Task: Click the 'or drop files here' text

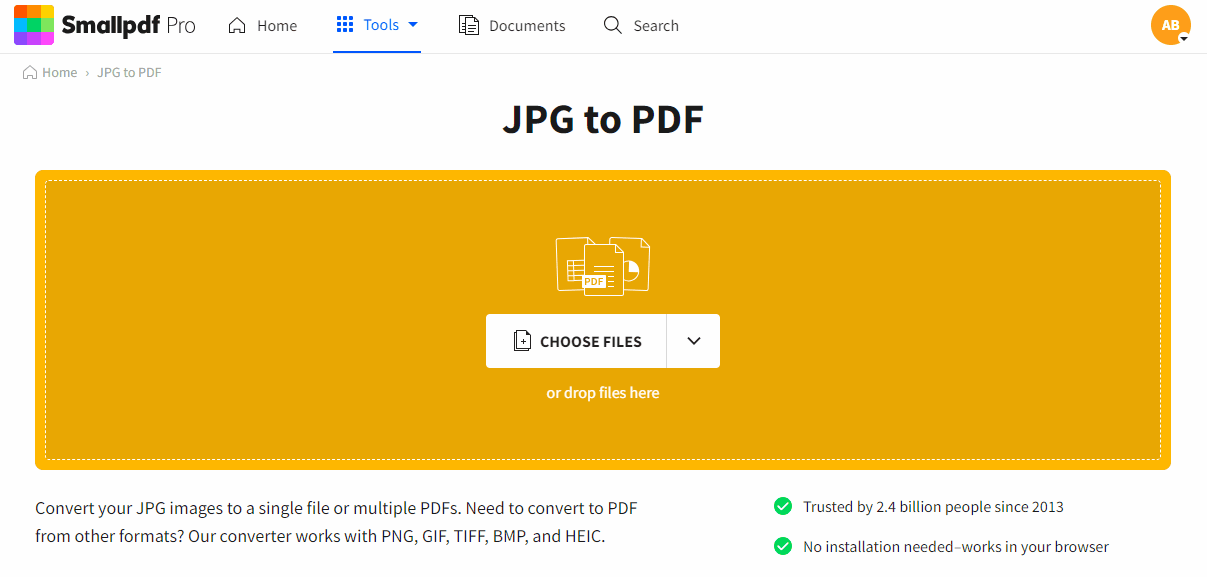Action: coord(603,393)
